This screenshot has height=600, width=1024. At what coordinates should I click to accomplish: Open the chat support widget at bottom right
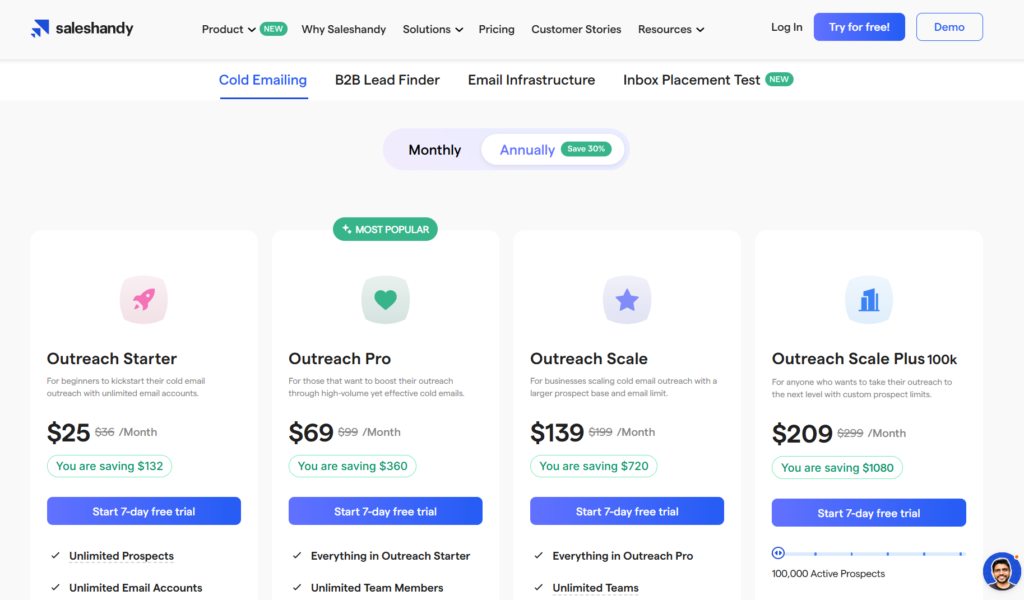click(x=1001, y=571)
